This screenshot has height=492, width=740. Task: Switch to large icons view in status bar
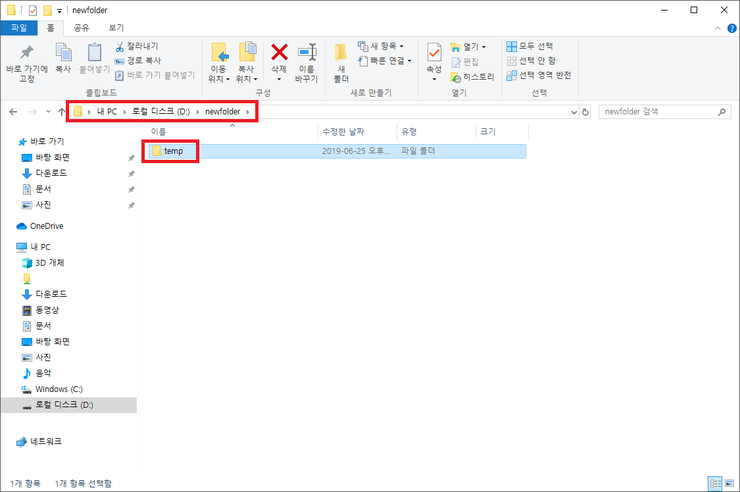coord(730,484)
